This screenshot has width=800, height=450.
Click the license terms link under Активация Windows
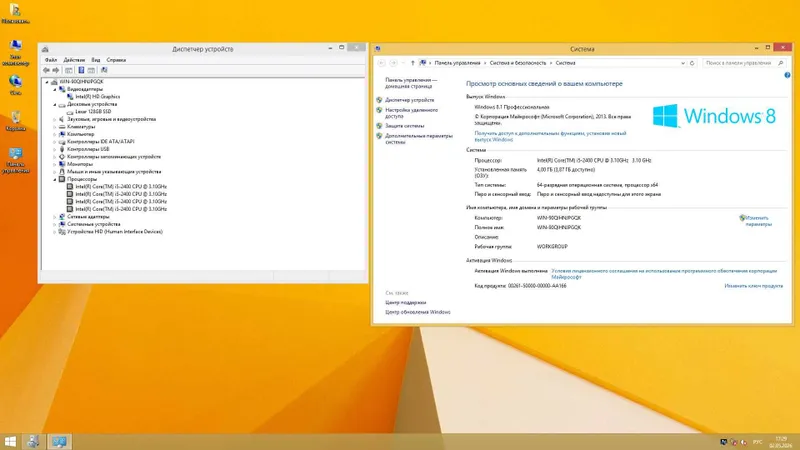[664, 274]
